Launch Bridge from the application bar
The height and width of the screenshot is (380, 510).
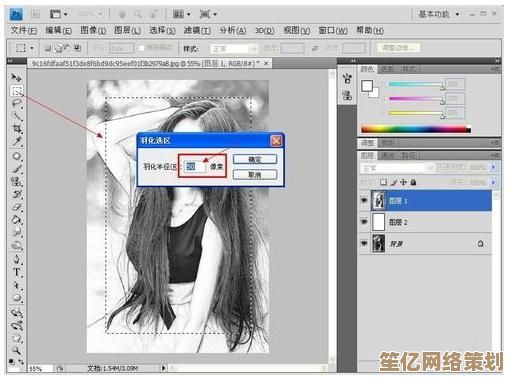coord(36,14)
